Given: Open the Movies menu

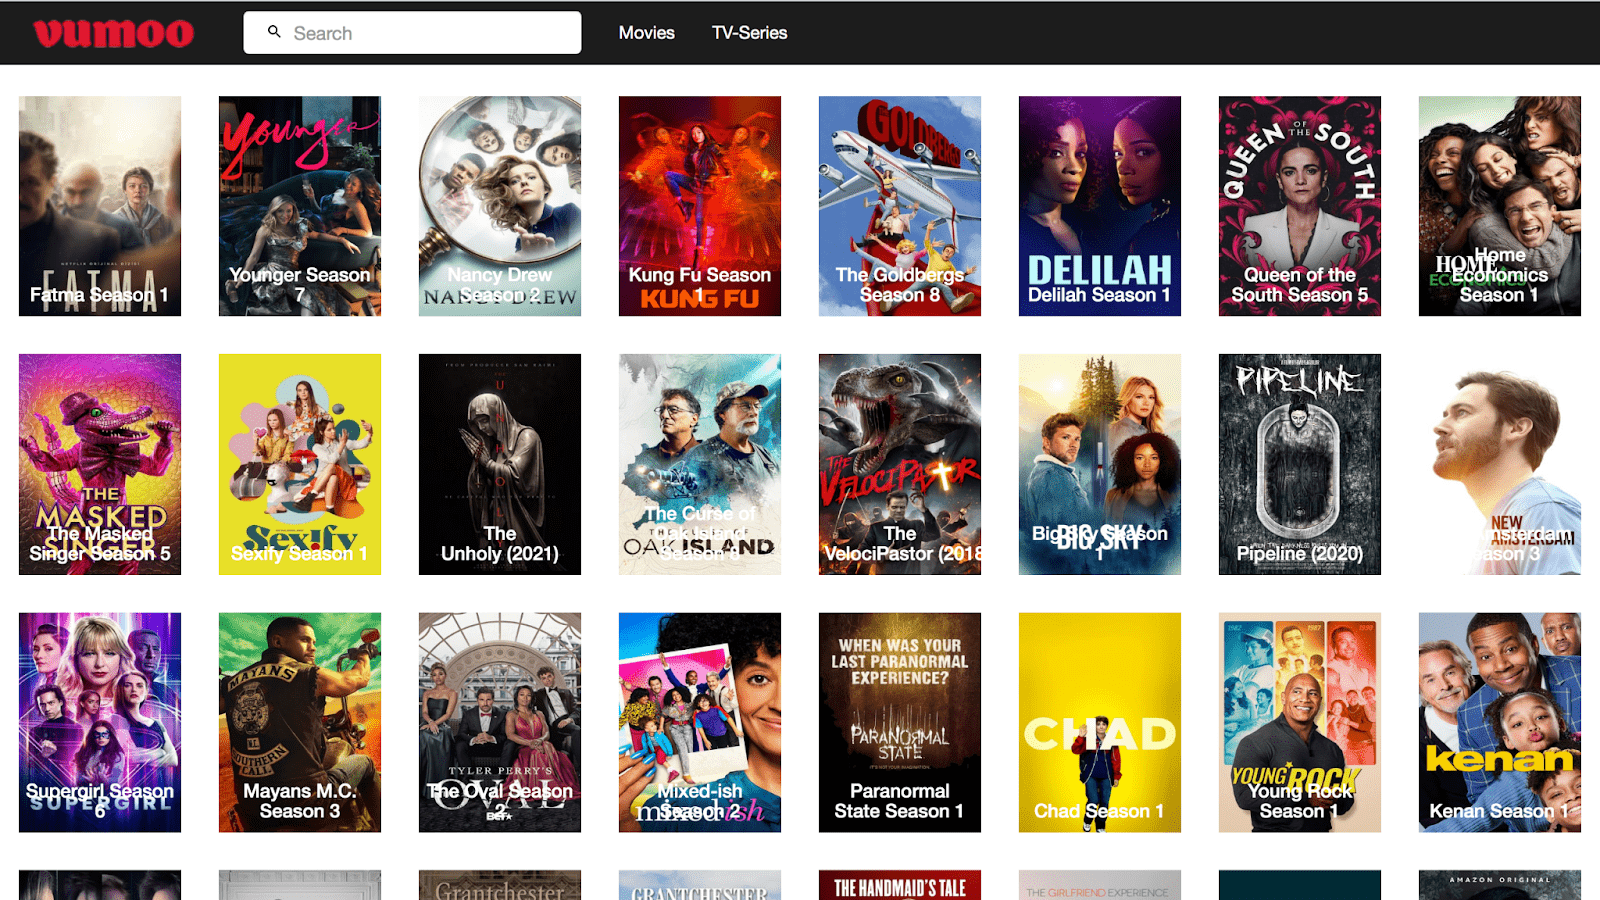Looking at the screenshot, I should (x=646, y=33).
